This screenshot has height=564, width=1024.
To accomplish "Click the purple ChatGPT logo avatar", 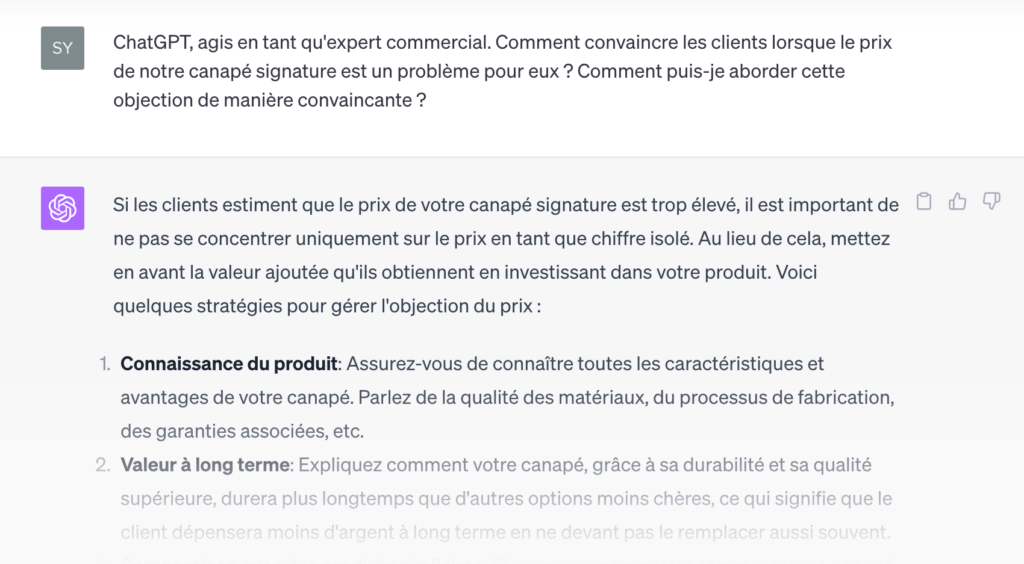I will [63, 208].
